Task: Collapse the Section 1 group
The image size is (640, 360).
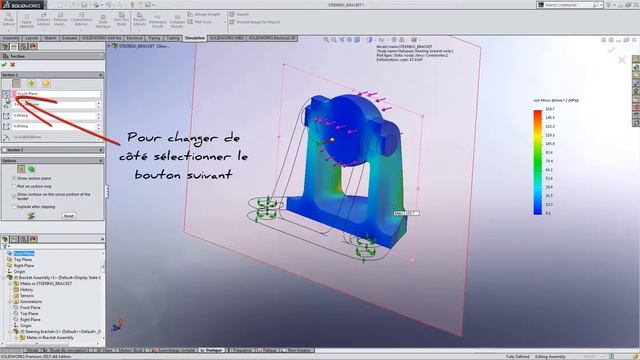Action: point(101,75)
